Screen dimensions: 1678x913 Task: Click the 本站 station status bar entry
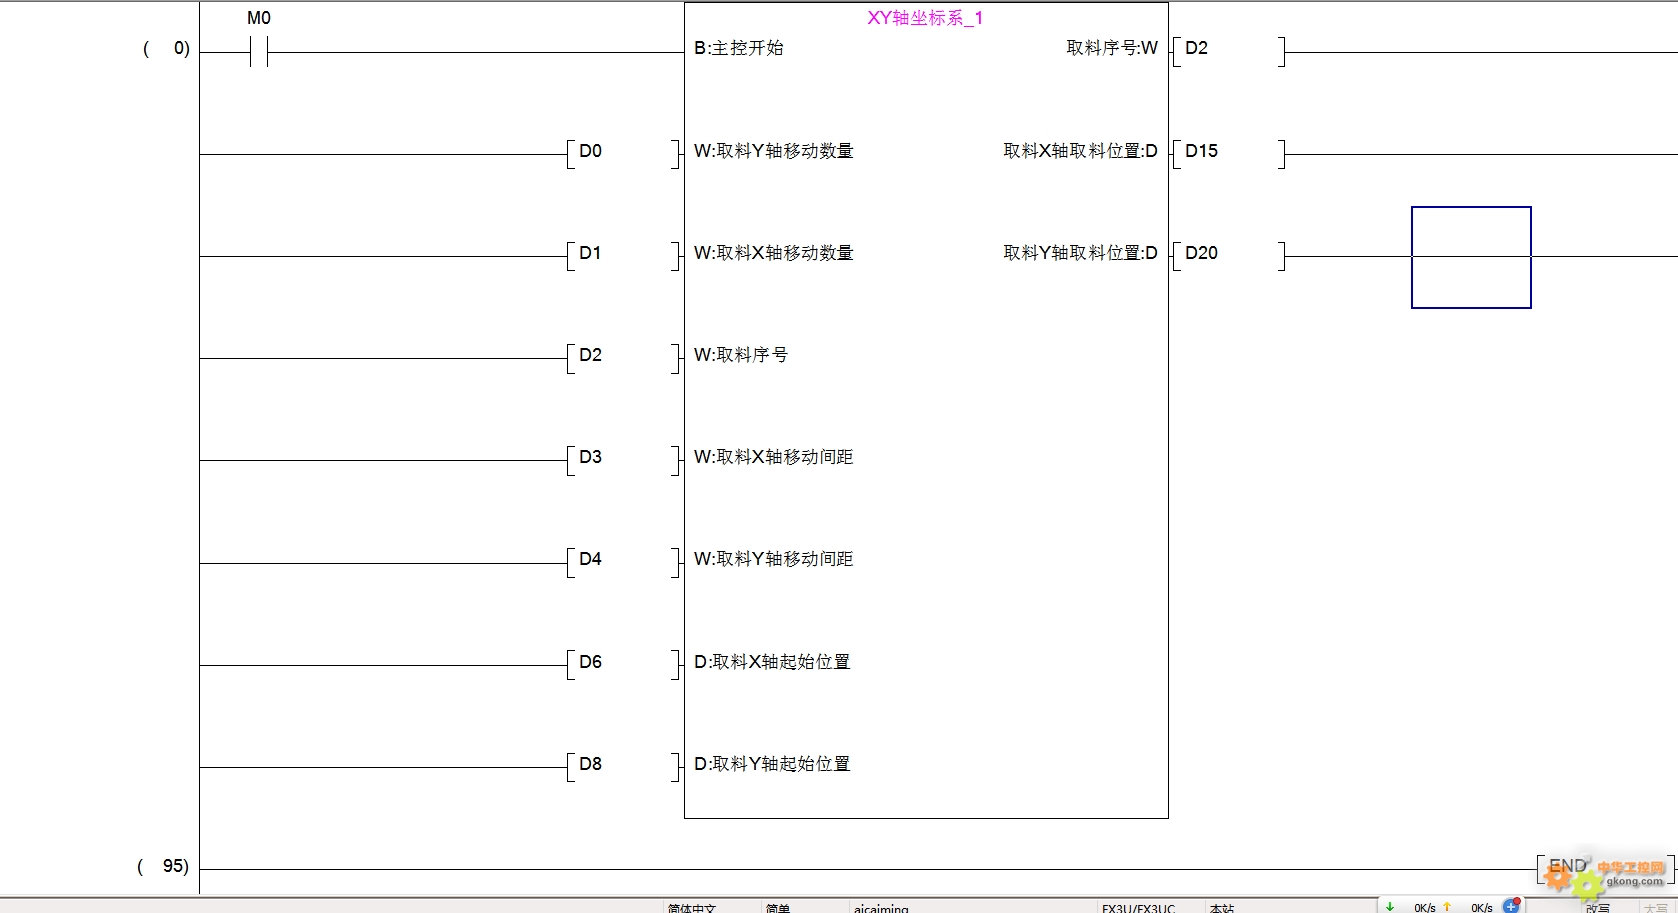coord(1222,908)
